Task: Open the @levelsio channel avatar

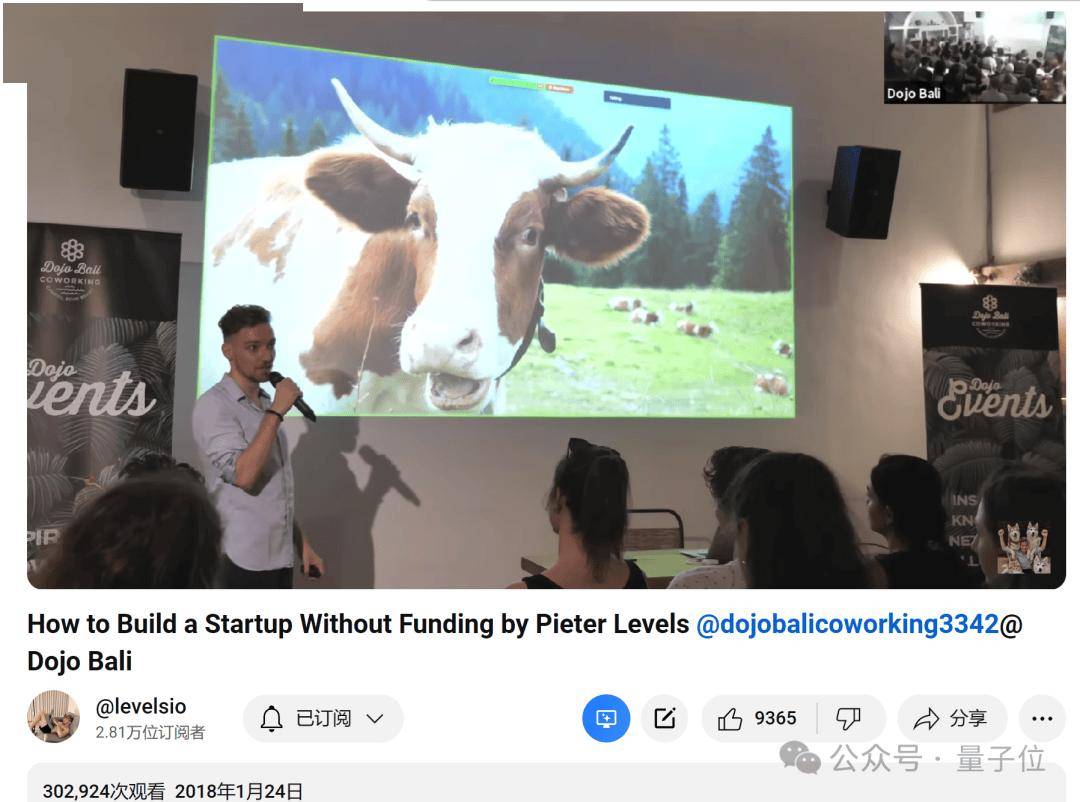Action: (x=54, y=717)
